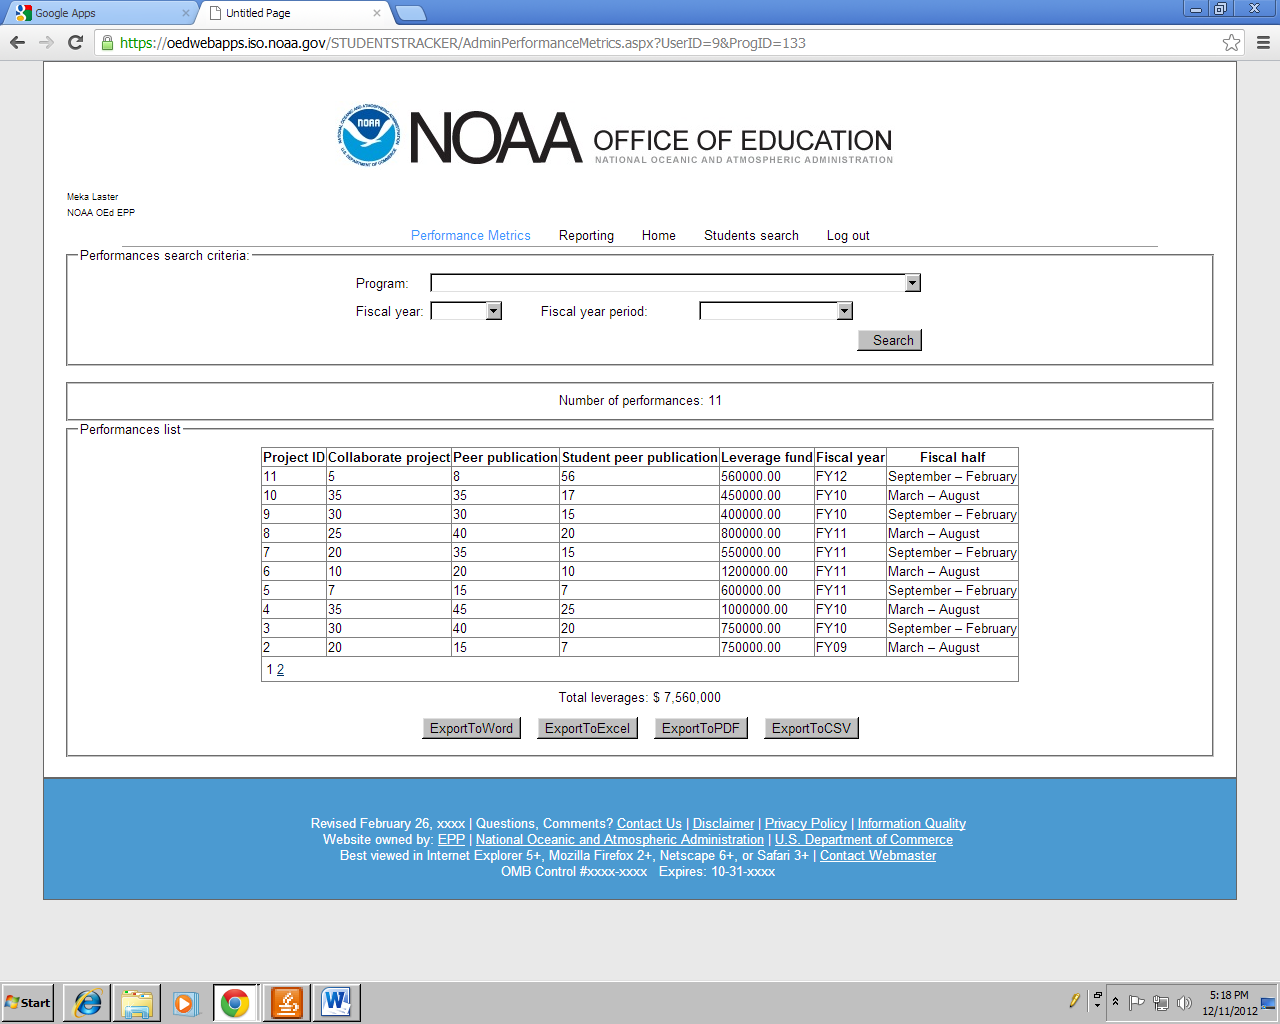Go to page 2 of performances list

[280, 670]
